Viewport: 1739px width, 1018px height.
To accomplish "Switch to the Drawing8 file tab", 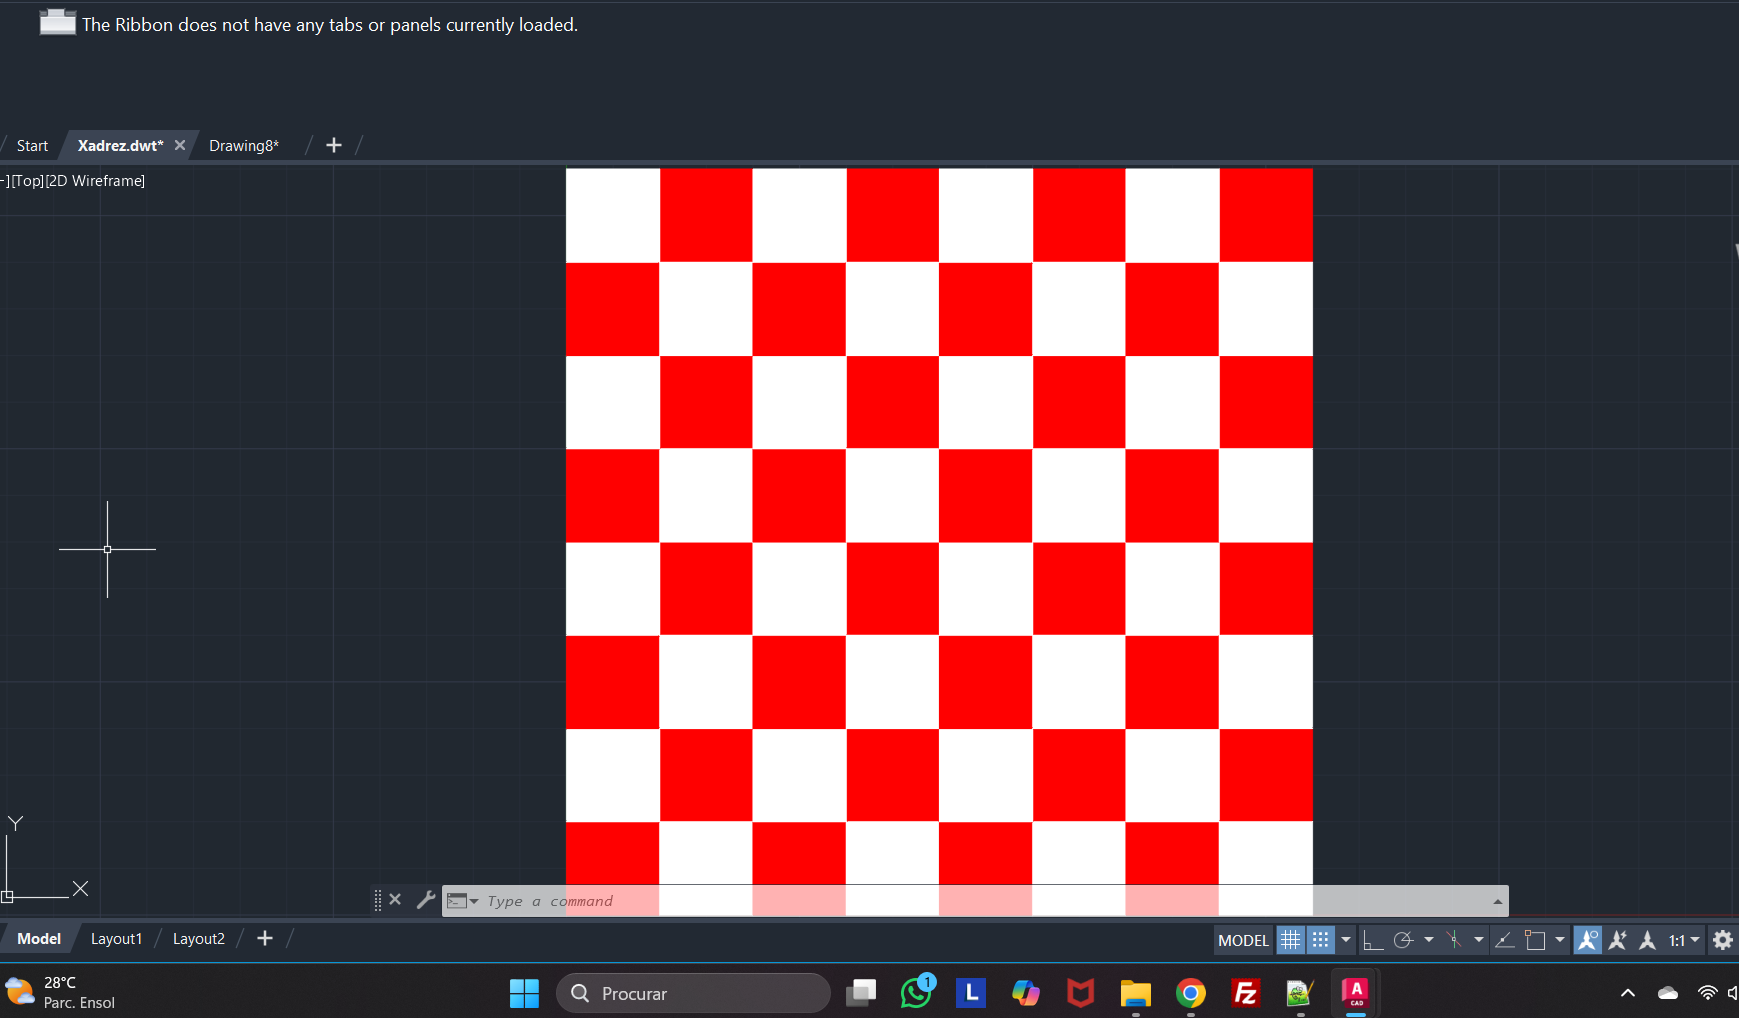I will [x=244, y=146].
